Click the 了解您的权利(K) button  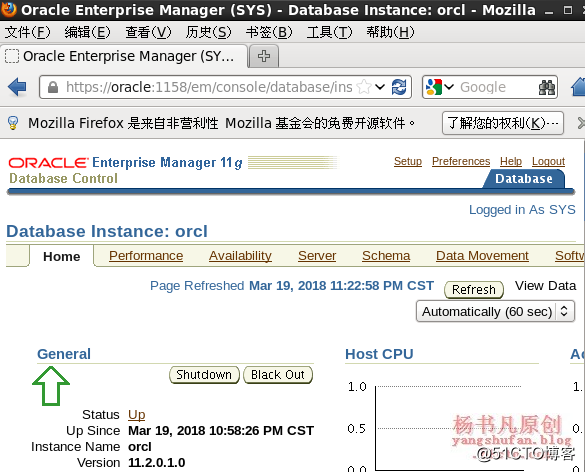[503, 123]
